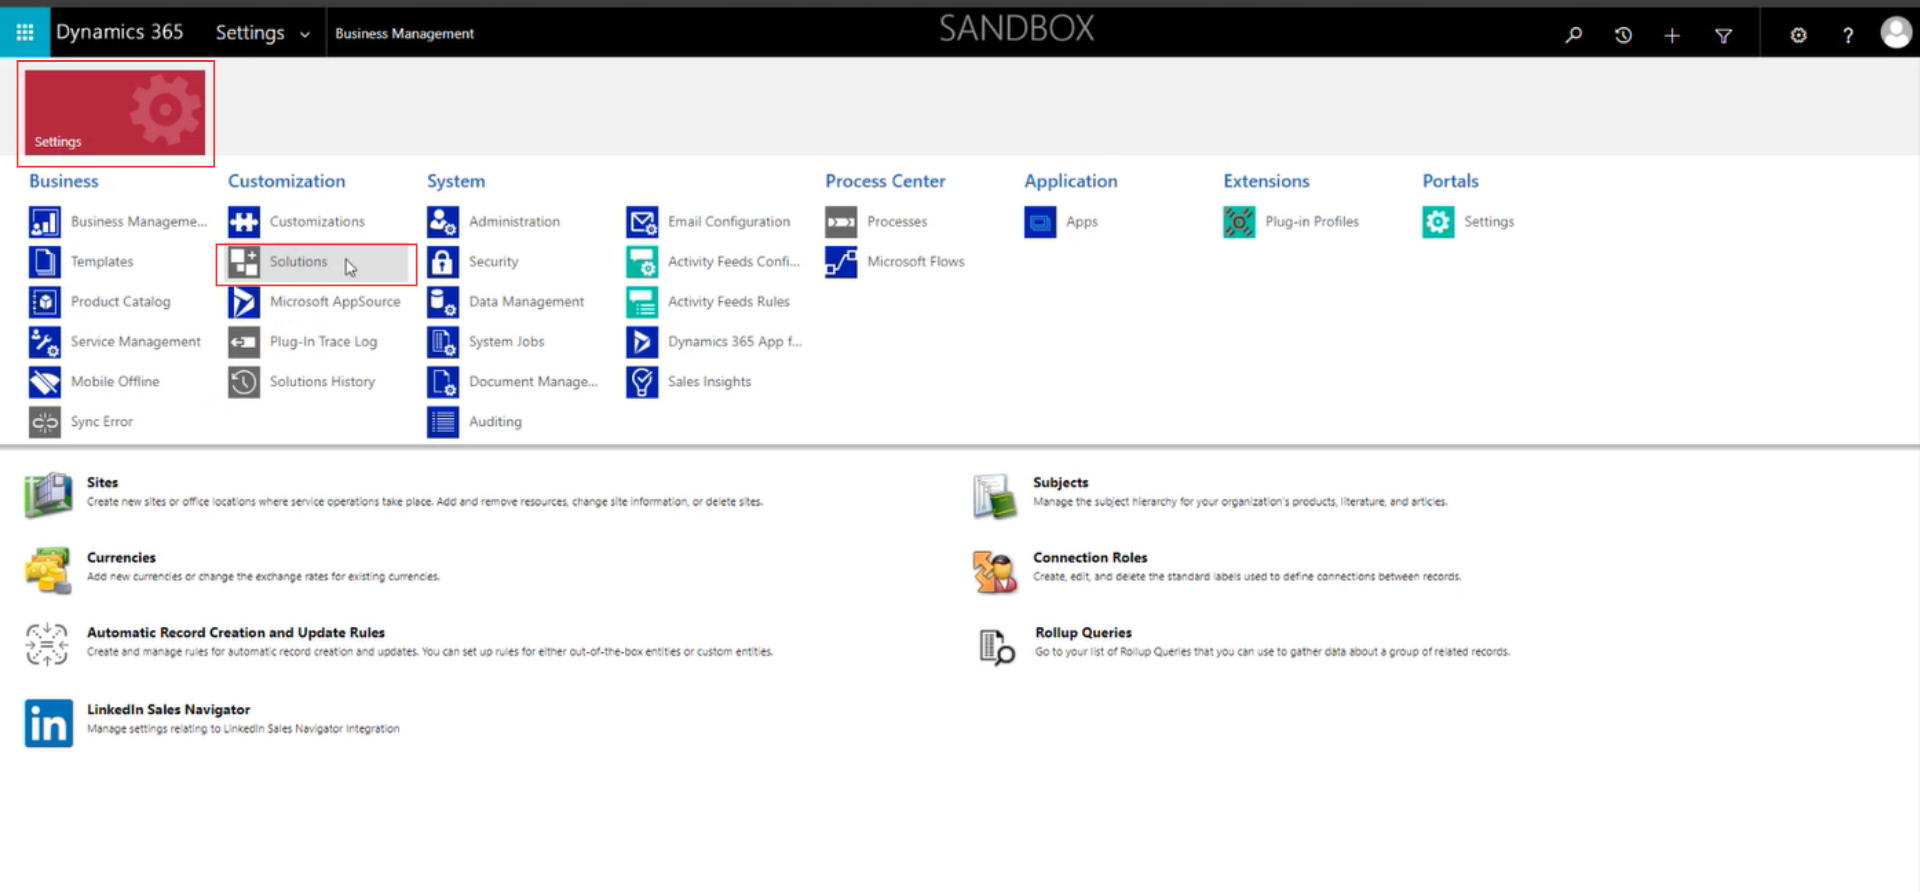Open the Sites link

click(x=102, y=482)
